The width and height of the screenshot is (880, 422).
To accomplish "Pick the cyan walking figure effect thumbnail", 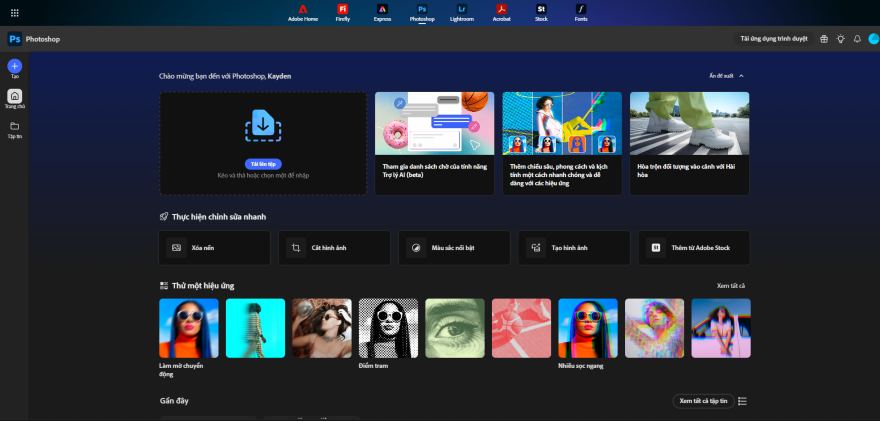I will point(255,328).
